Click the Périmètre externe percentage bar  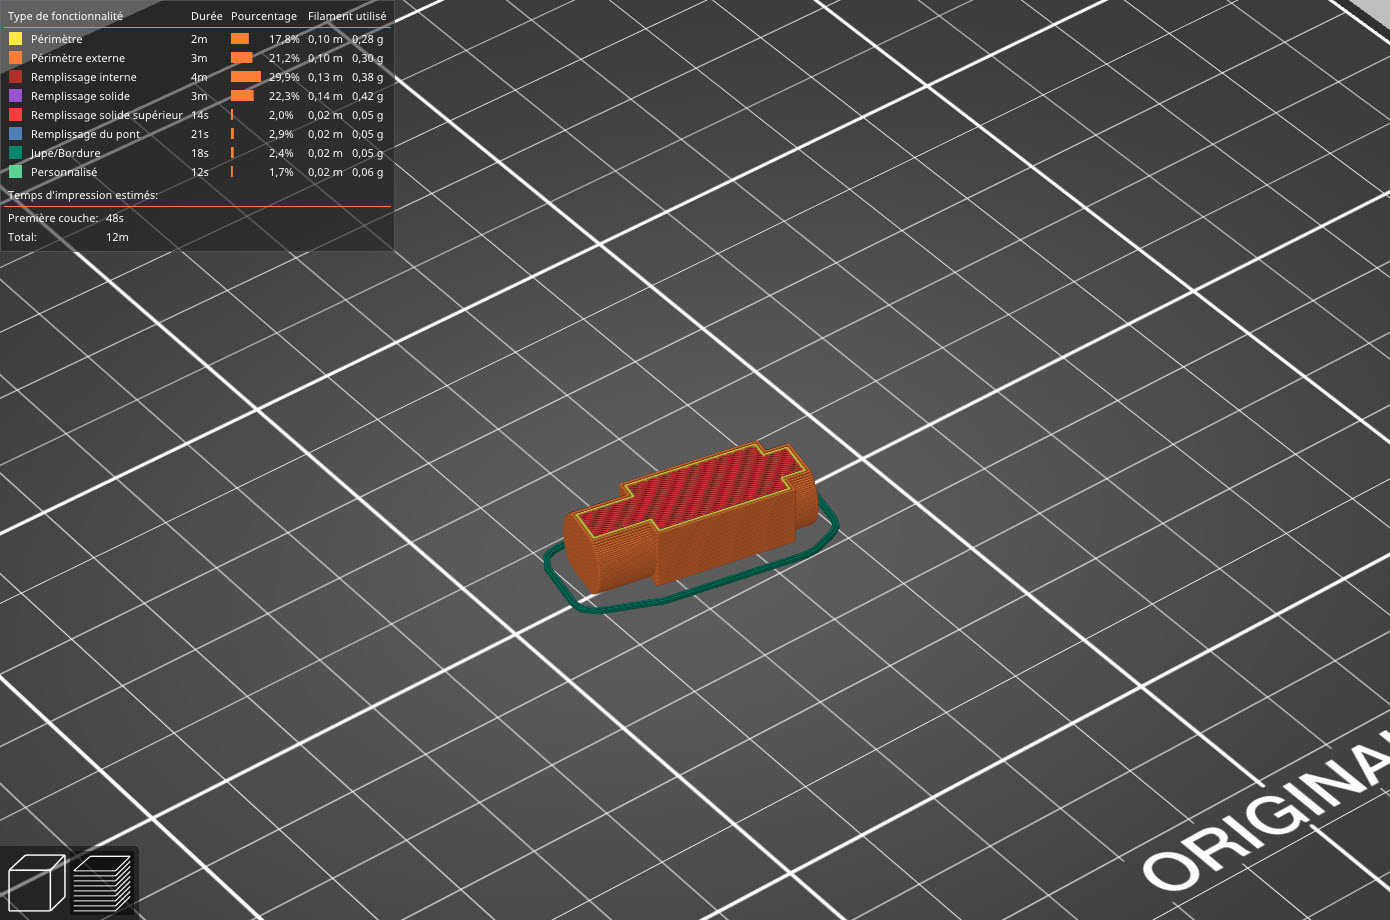tap(242, 58)
